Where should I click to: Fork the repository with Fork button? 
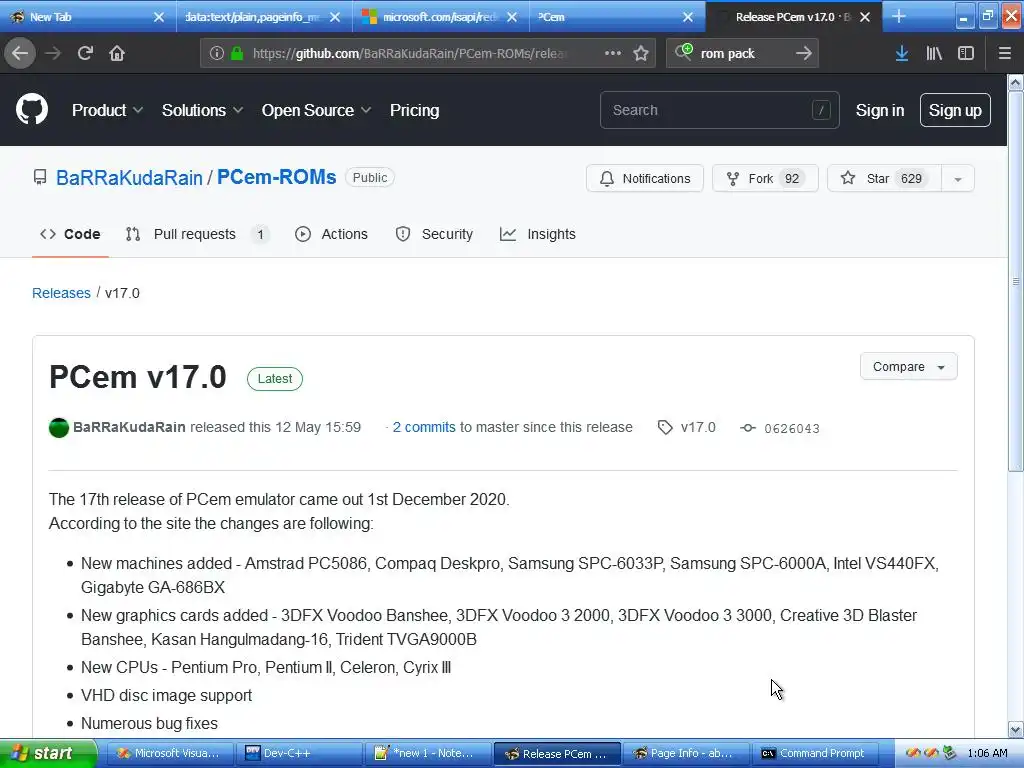(x=765, y=178)
